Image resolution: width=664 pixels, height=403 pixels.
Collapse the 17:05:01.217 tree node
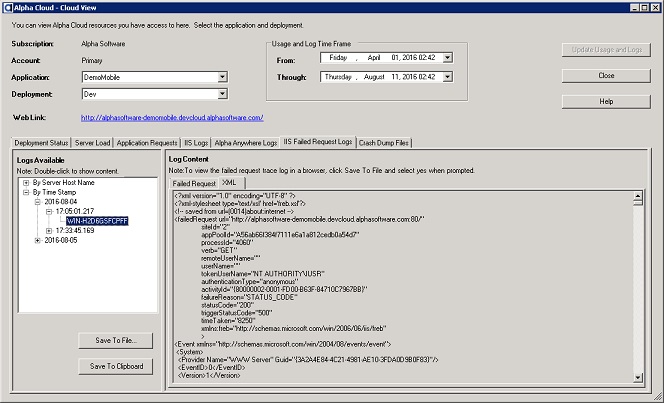(x=49, y=211)
